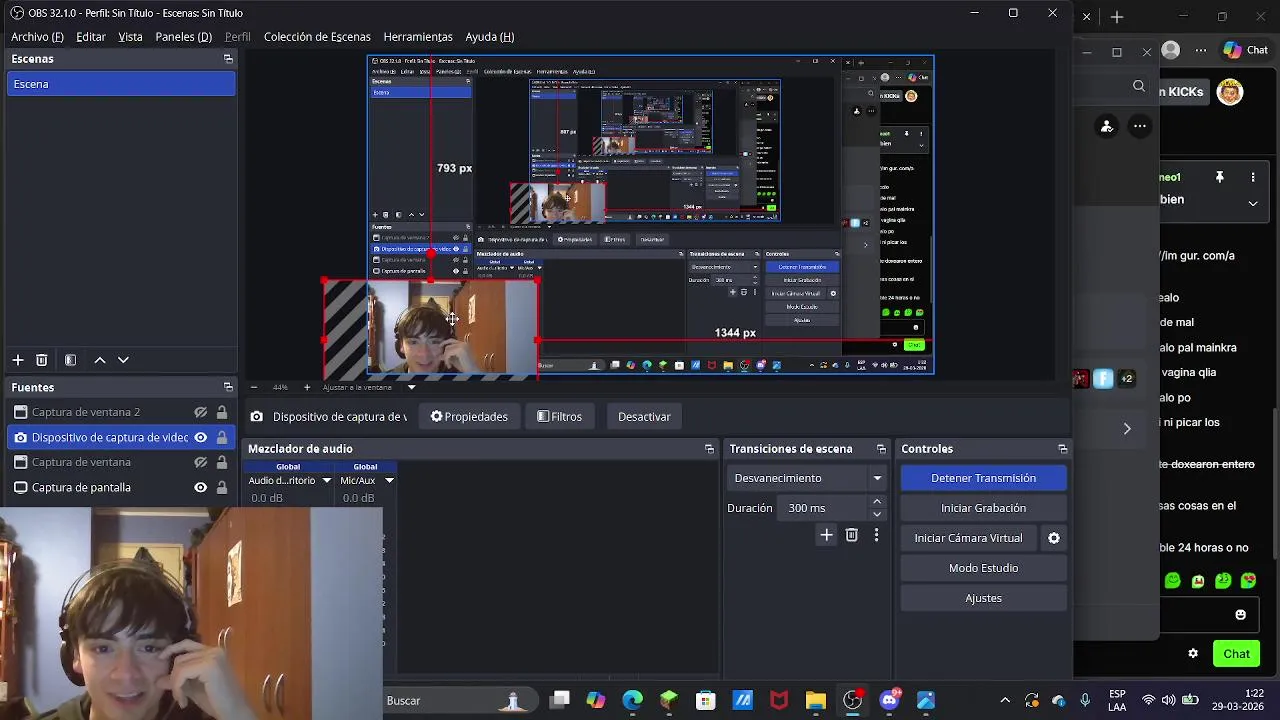Open Discord from the taskbar
This screenshot has height=720, width=1280.
(889, 701)
